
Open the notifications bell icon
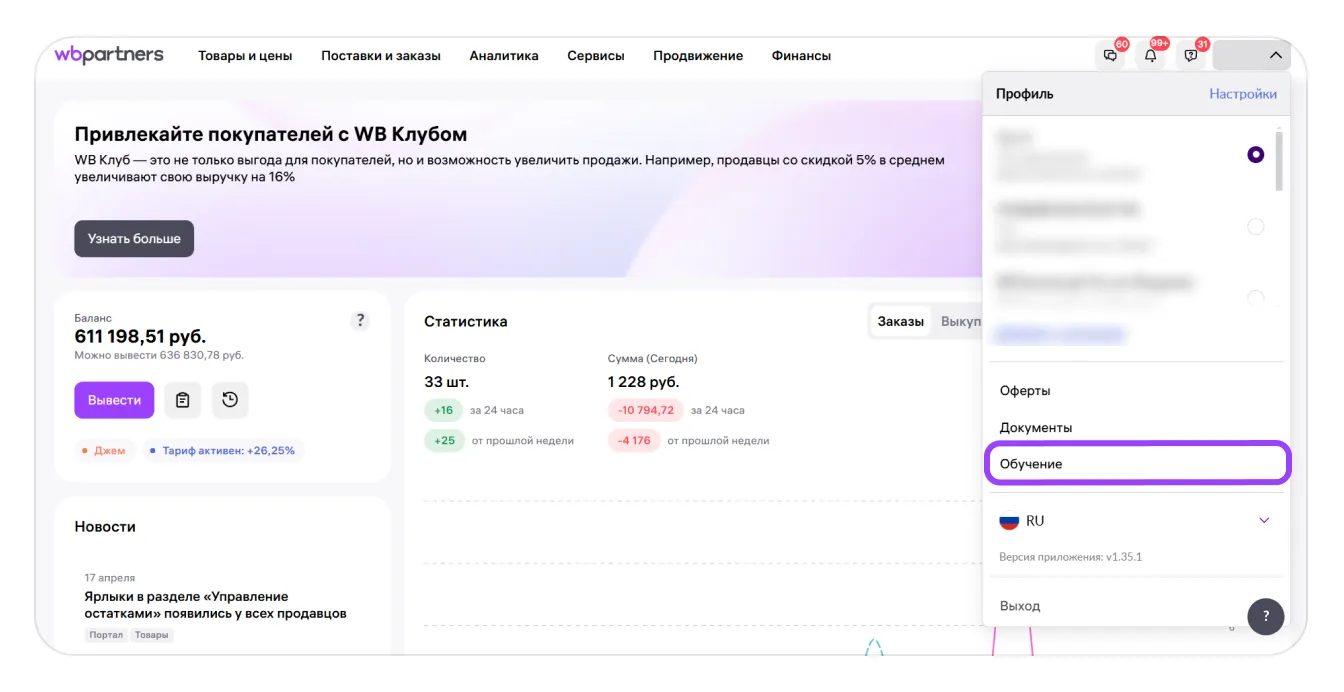[1150, 56]
